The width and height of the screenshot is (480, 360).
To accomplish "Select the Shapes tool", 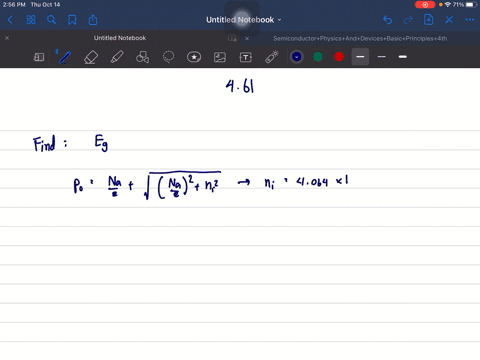I will [x=142, y=57].
